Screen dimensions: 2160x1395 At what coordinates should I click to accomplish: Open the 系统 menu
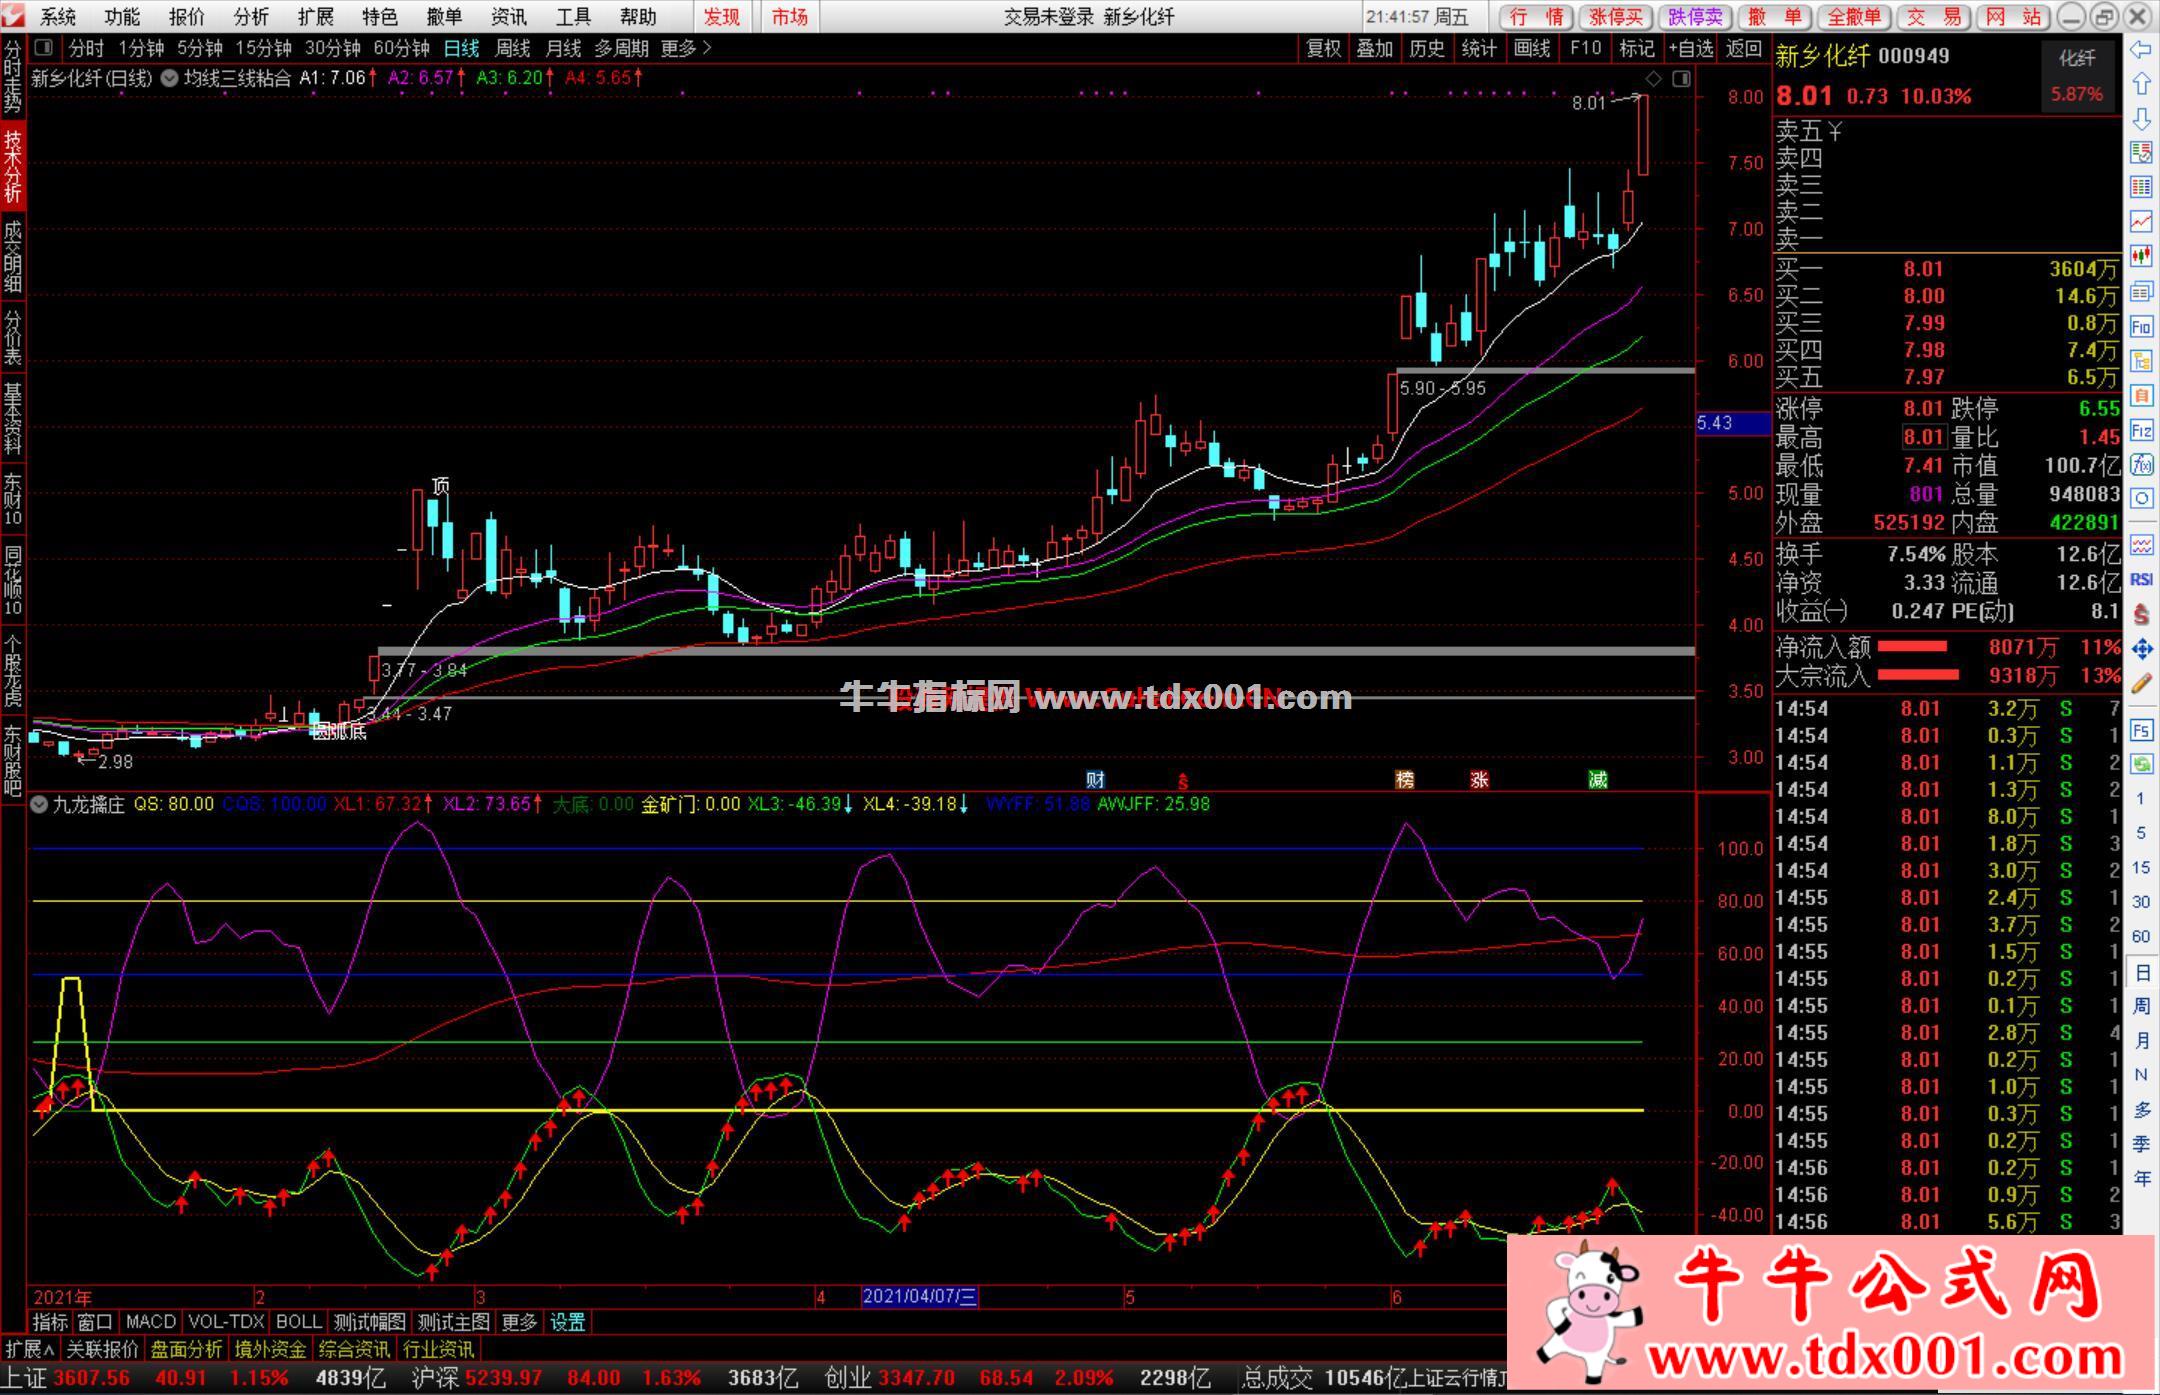[59, 17]
